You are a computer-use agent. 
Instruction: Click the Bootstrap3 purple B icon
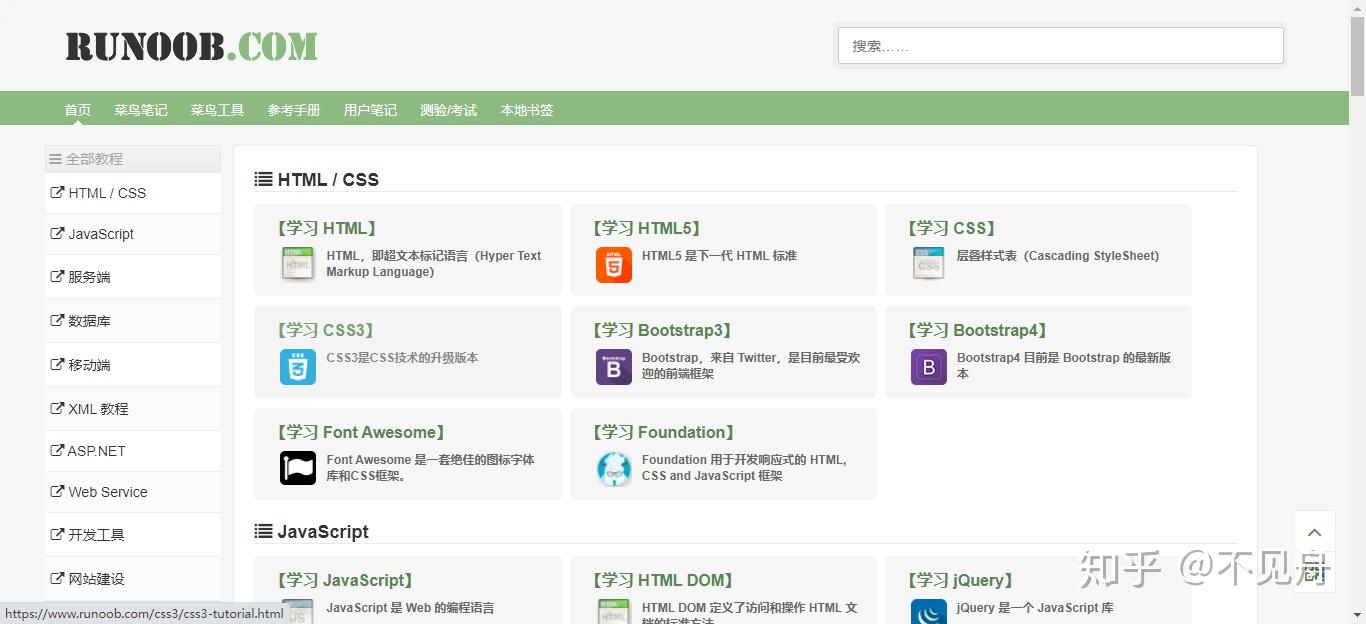(613, 367)
